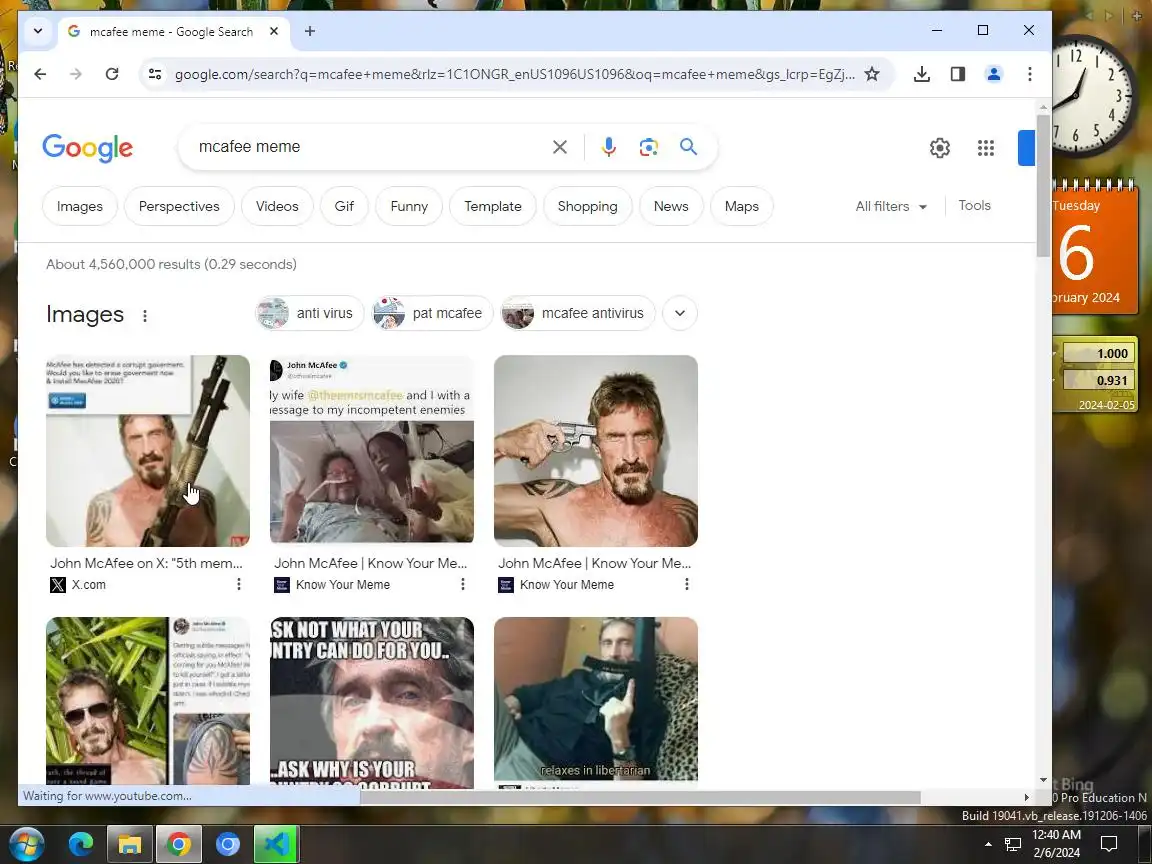Viewport: 1152px width, 864px height.
Task: Reload the Google search page
Action: (x=112, y=74)
